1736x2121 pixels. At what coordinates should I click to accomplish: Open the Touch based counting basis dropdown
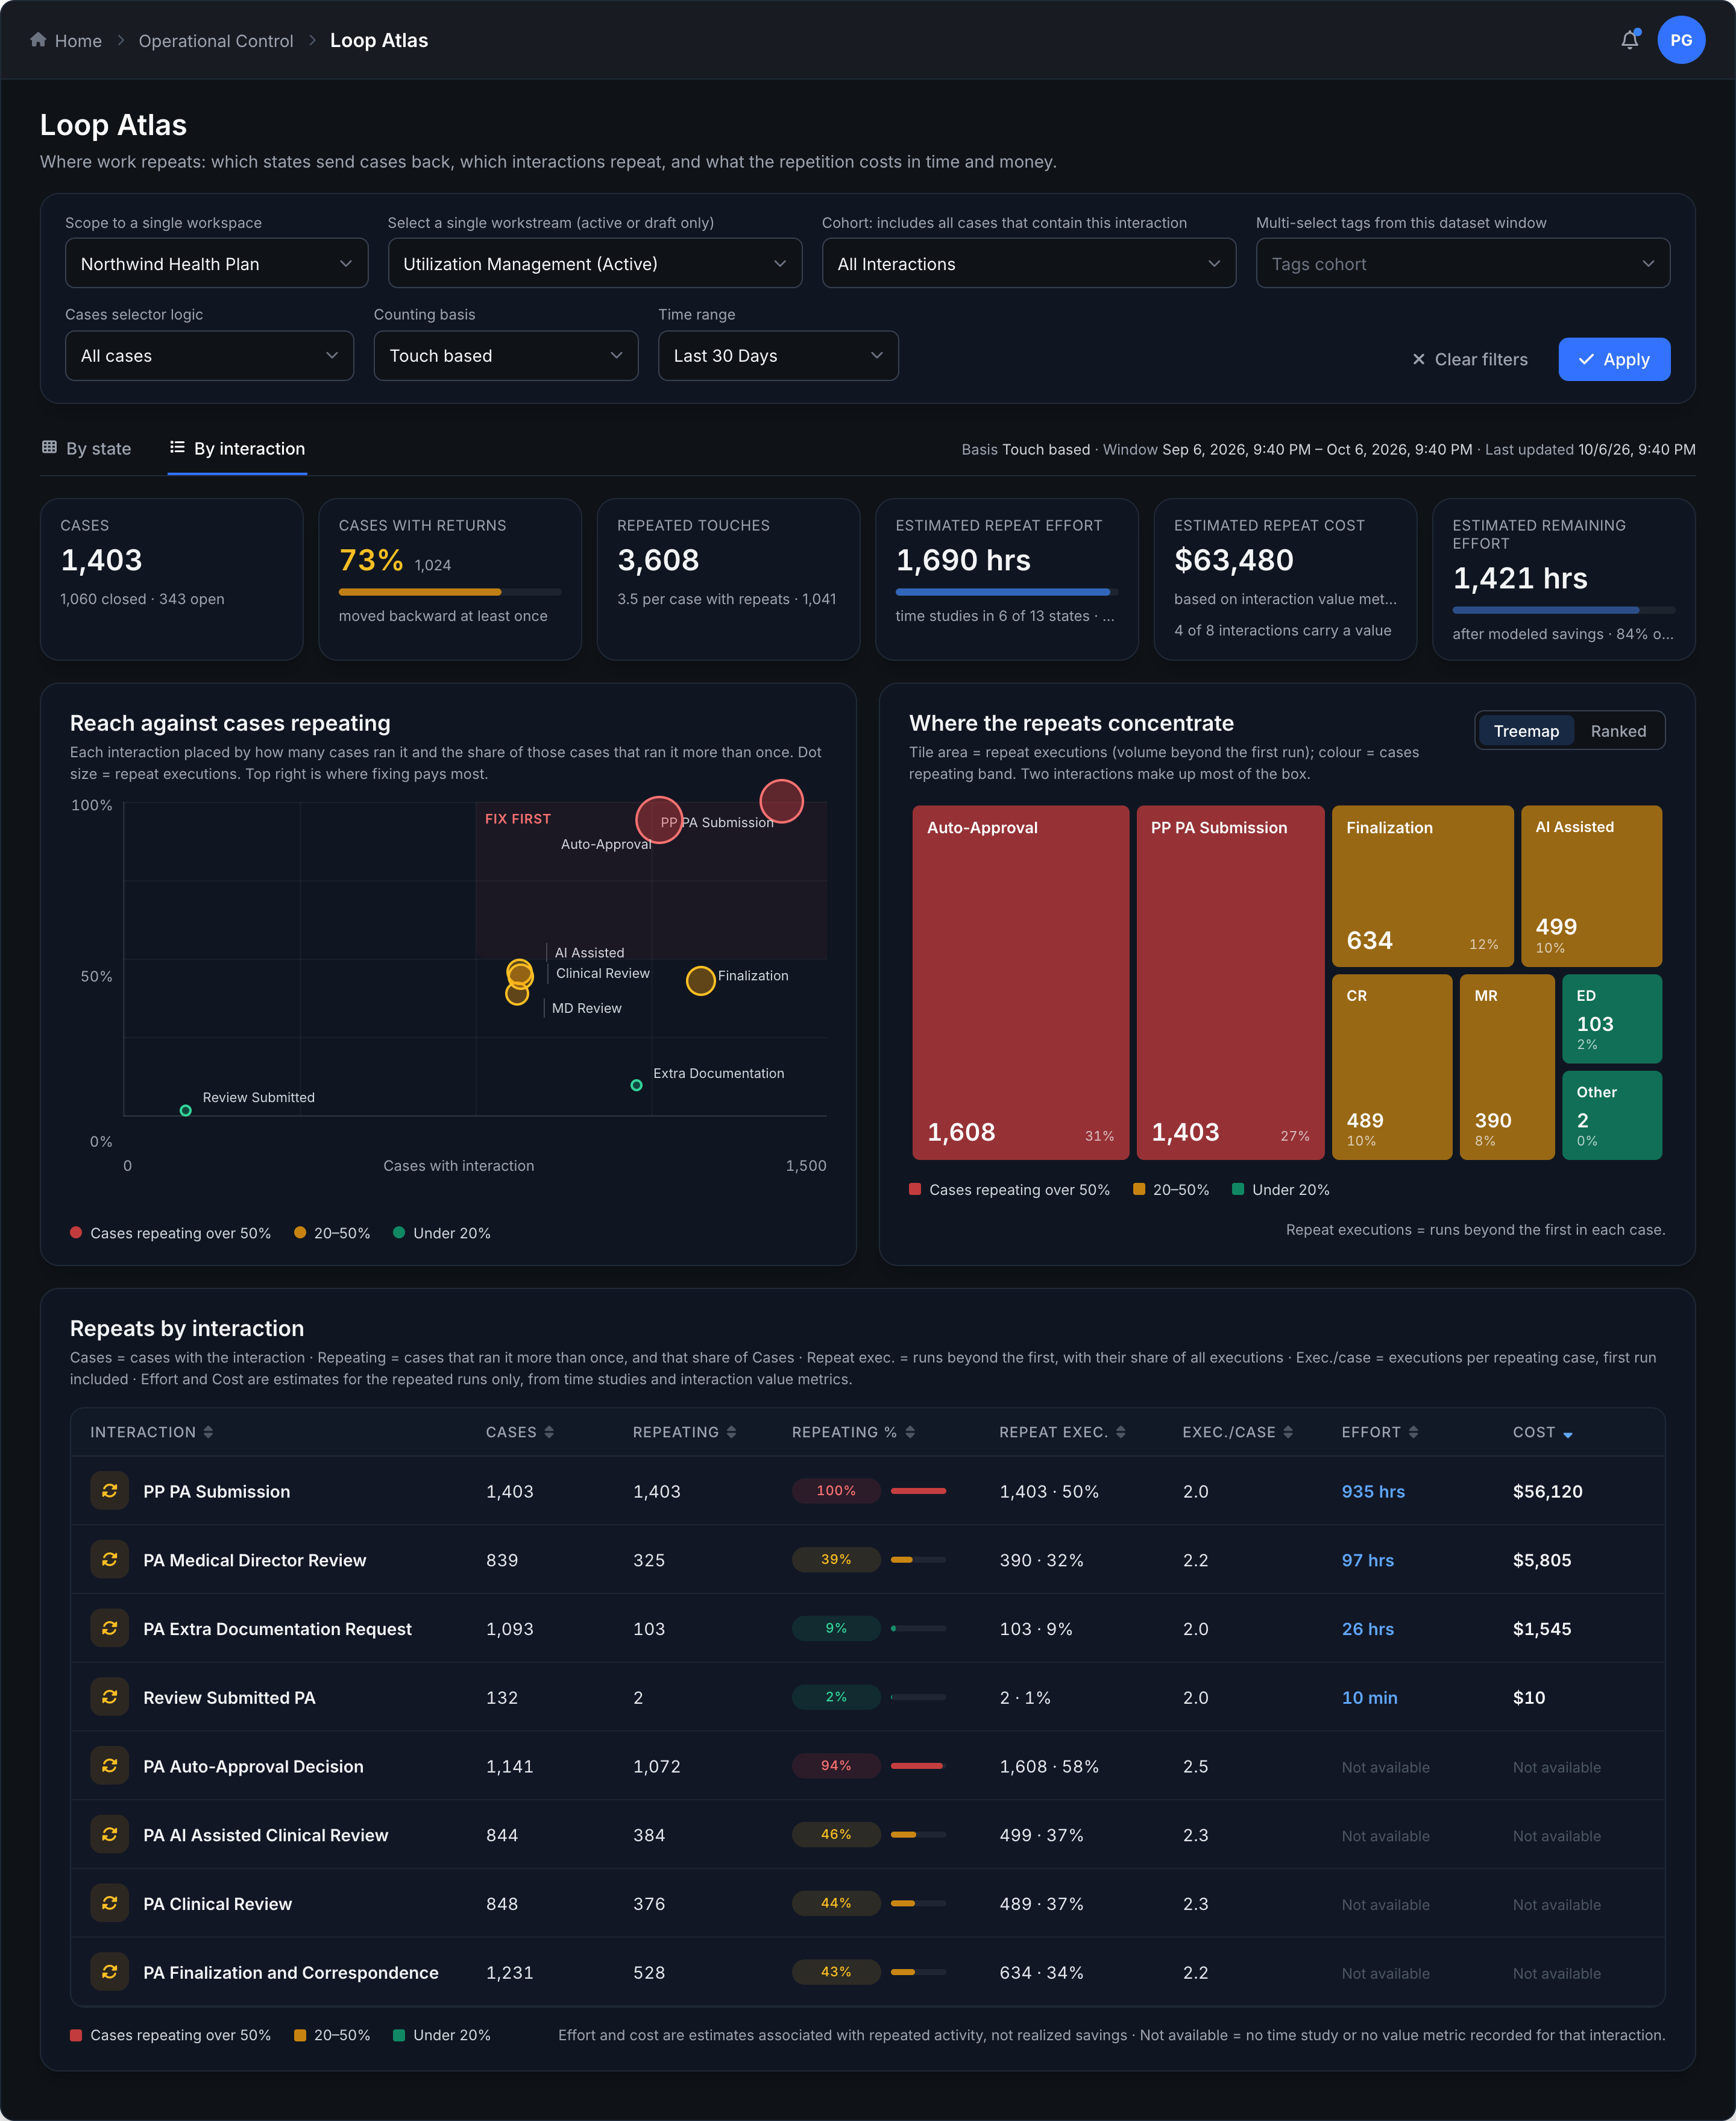click(506, 356)
